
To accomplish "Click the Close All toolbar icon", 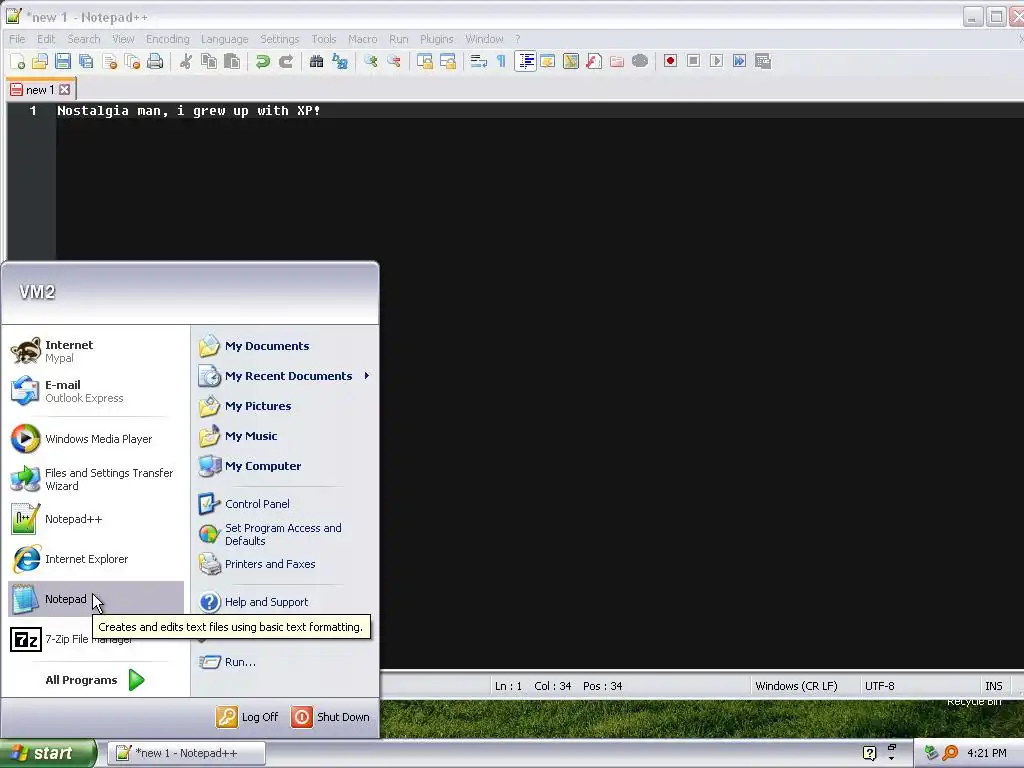I will click(132, 61).
